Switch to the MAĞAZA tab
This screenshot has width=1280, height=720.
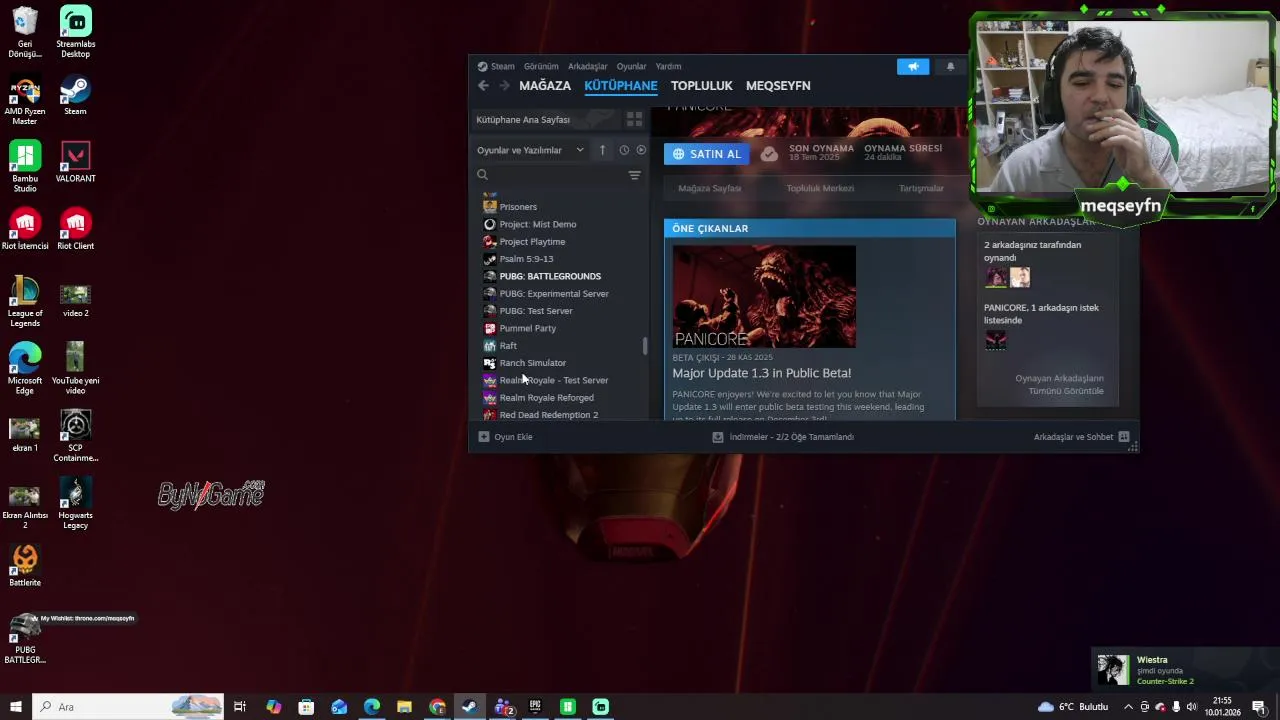coord(545,86)
